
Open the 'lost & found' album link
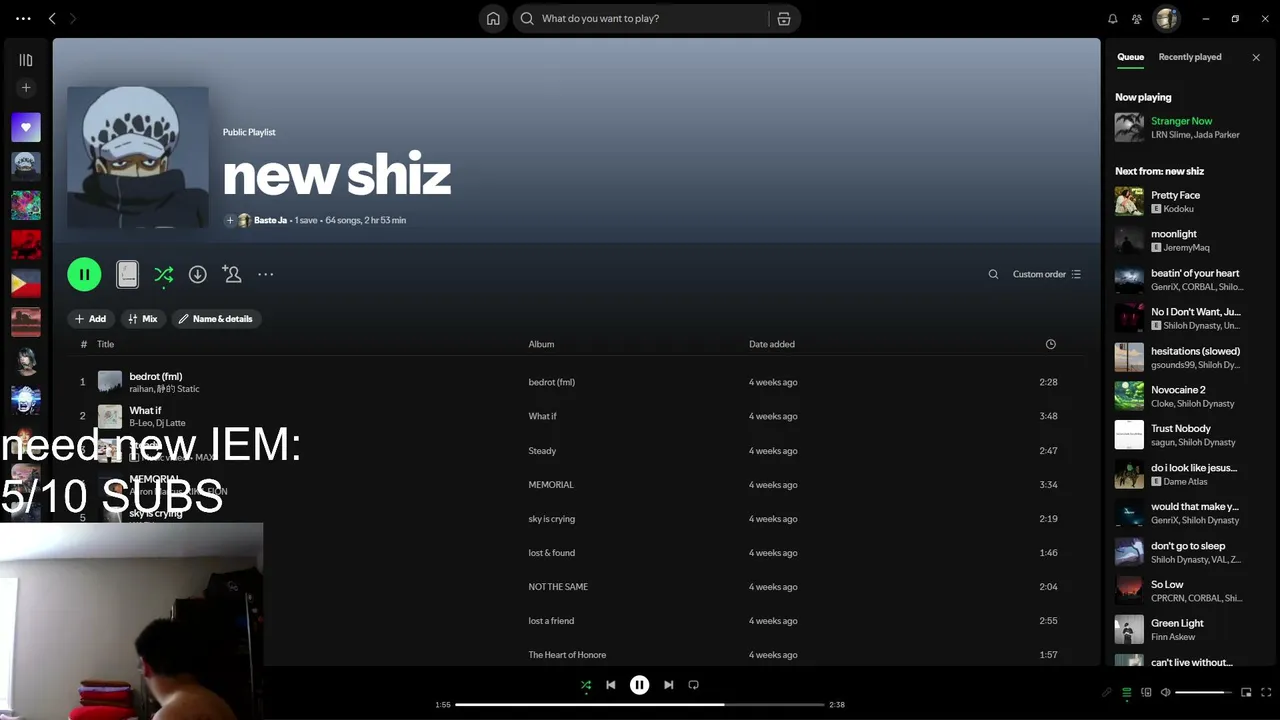pos(551,553)
